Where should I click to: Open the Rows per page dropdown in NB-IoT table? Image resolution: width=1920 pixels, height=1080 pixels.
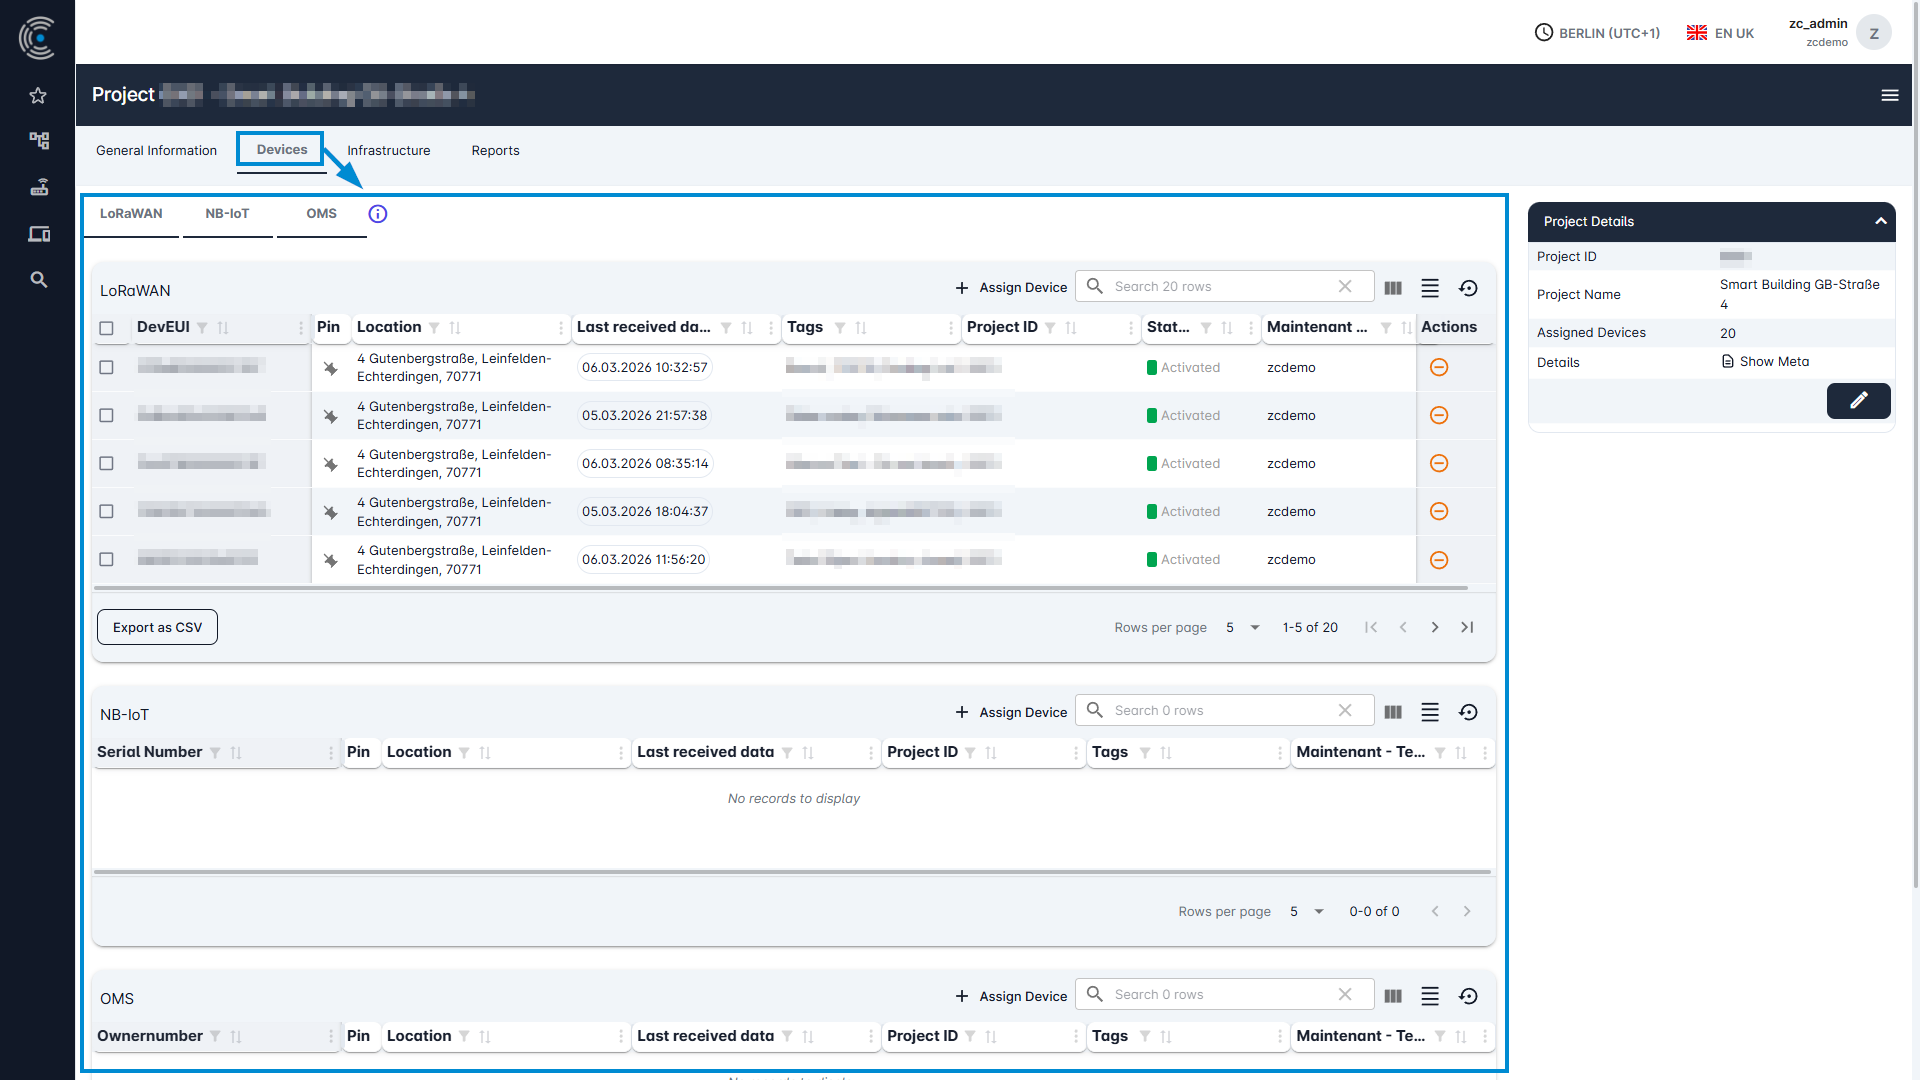[x=1307, y=911]
